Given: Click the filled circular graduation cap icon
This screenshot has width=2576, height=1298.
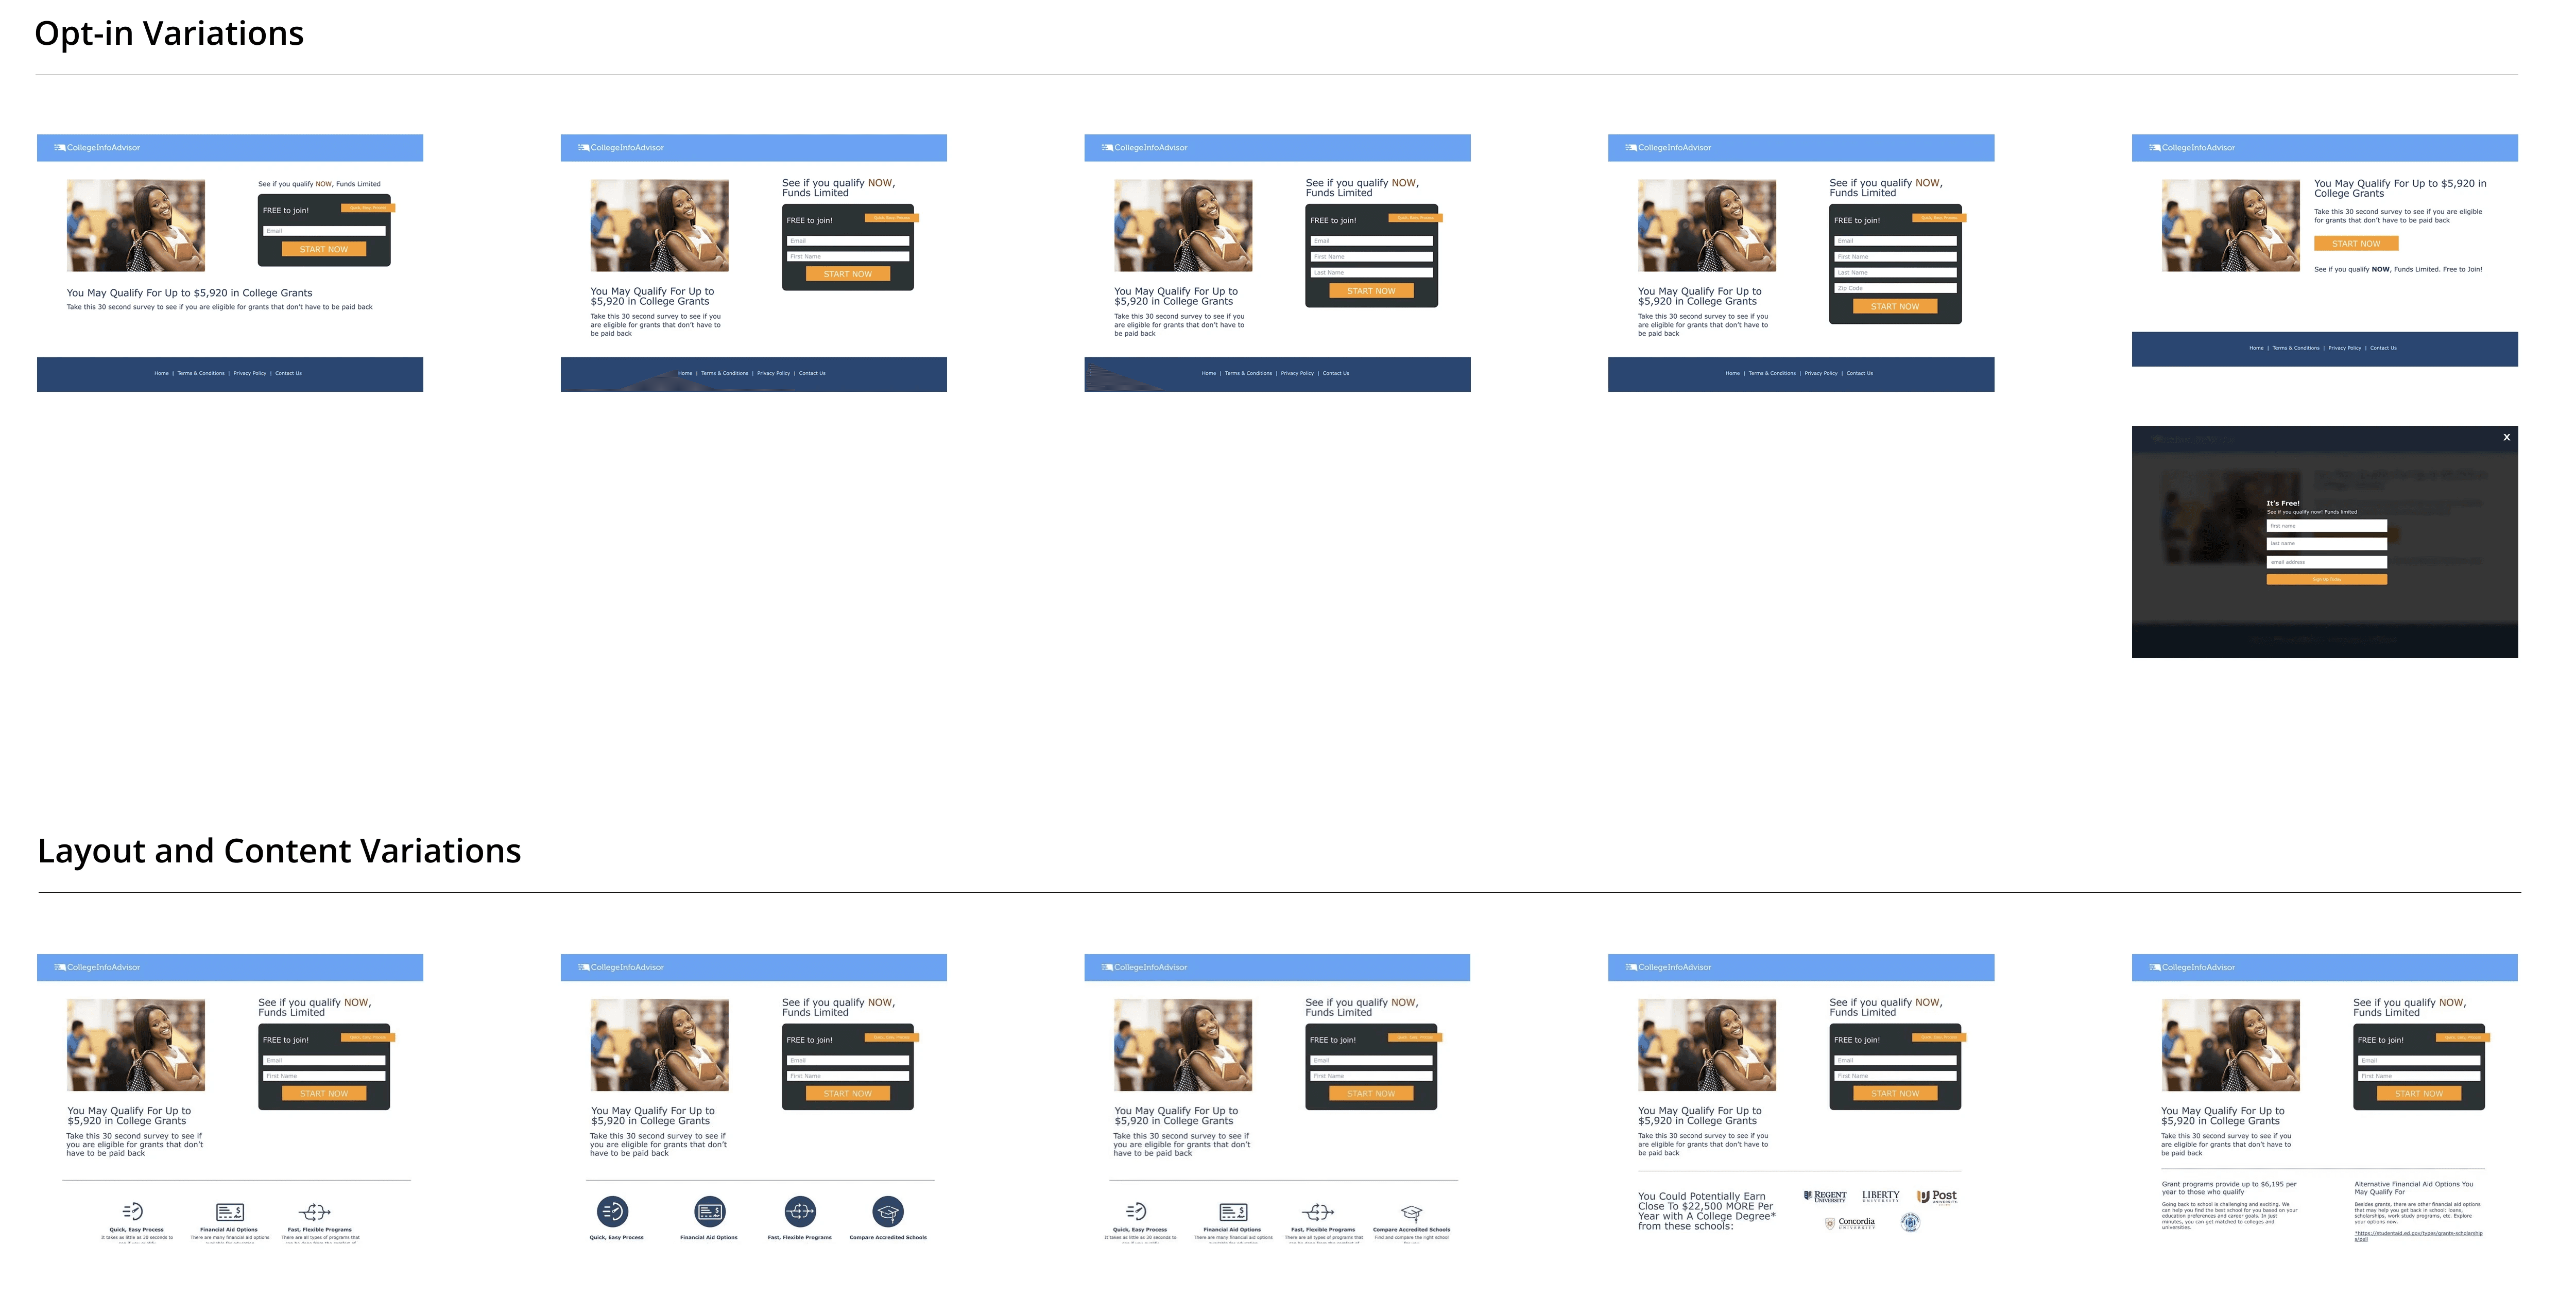Looking at the screenshot, I should tap(887, 1212).
